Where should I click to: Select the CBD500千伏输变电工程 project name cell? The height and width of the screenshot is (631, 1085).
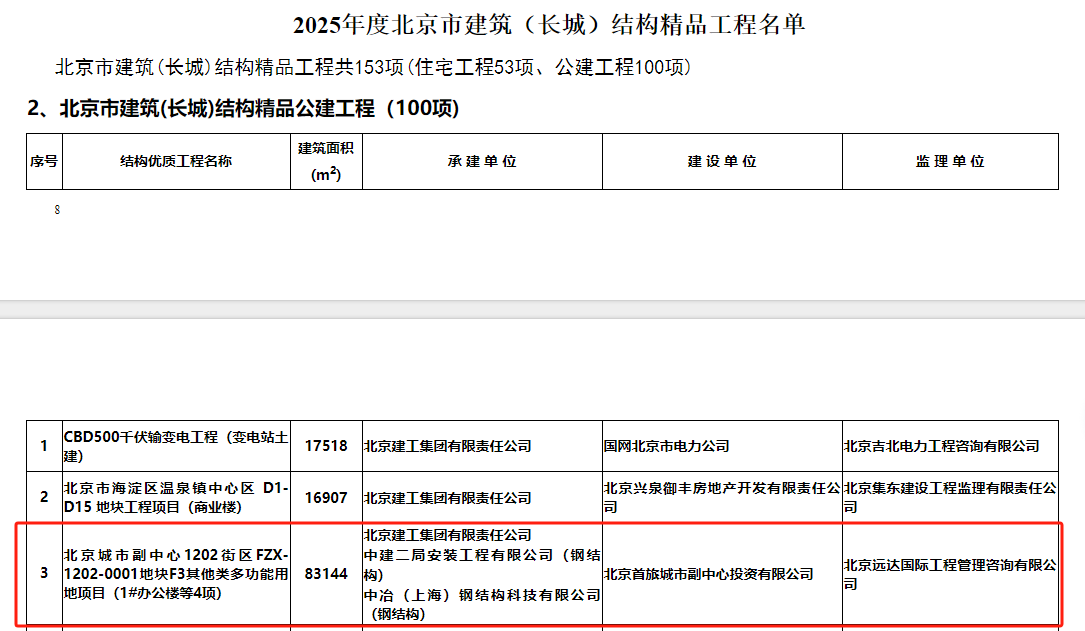click(176, 446)
